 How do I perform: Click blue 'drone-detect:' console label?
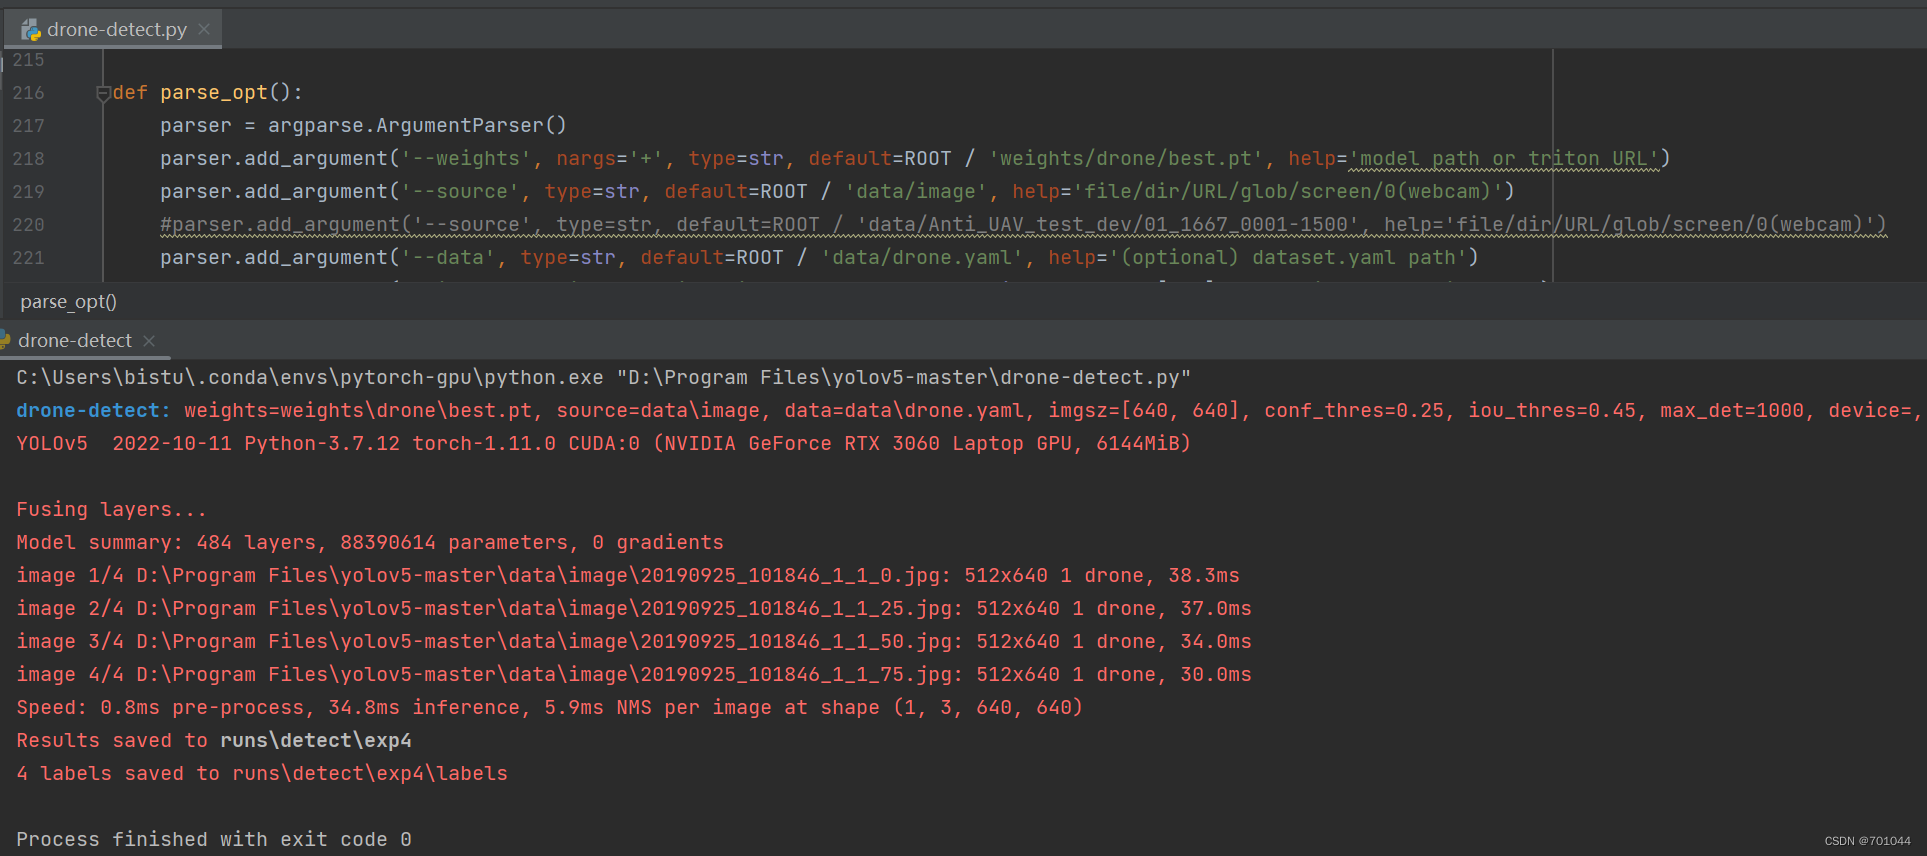[x=93, y=411]
